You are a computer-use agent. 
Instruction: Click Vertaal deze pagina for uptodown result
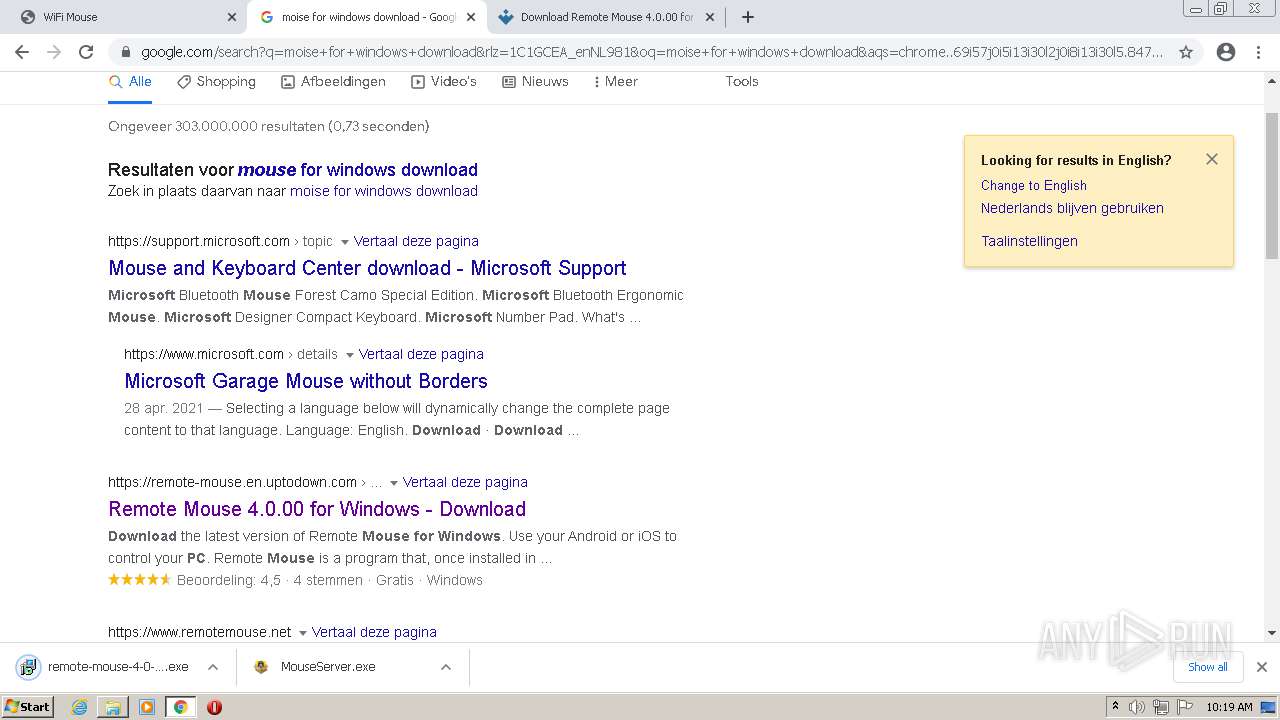465,482
